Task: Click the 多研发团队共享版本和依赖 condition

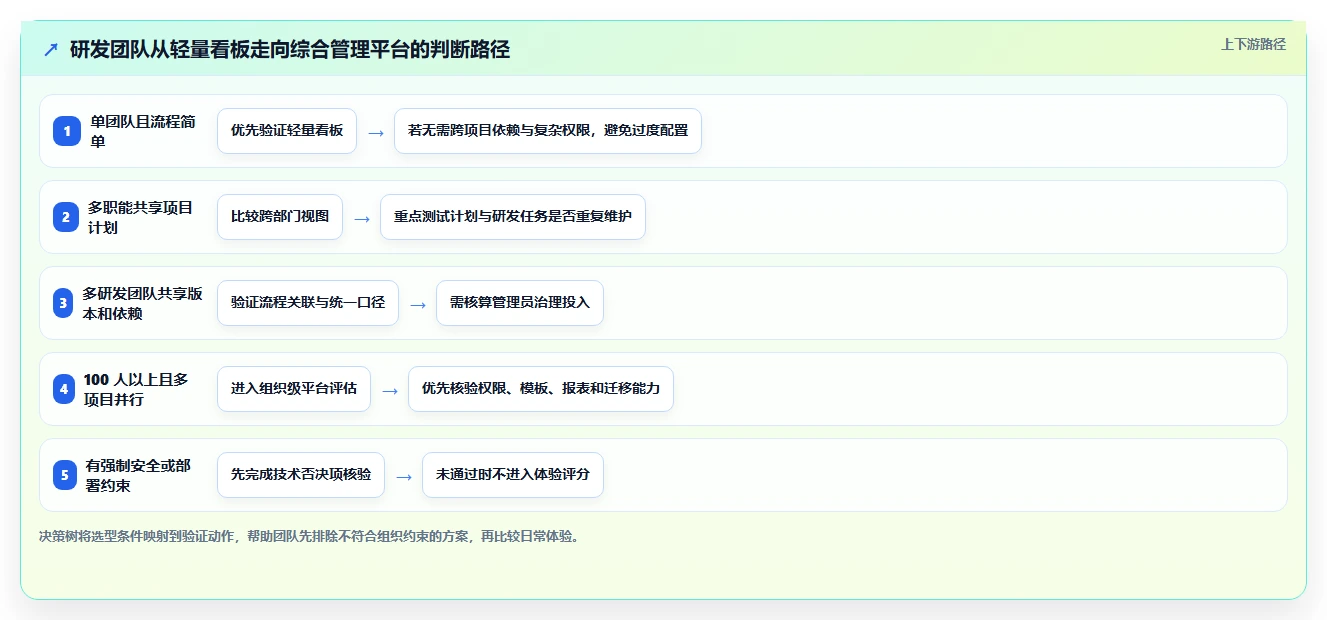Action: pyautogui.click(x=142, y=303)
